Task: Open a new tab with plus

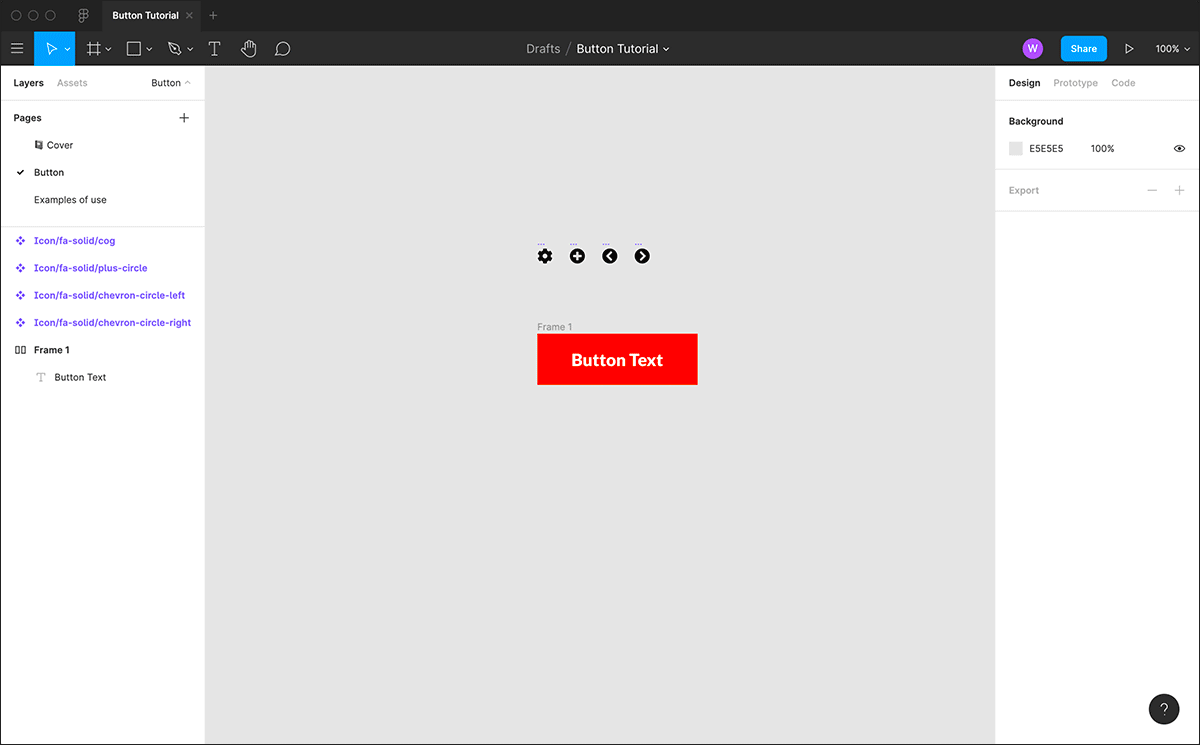Action: pyautogui.click(x=213, y=16)
